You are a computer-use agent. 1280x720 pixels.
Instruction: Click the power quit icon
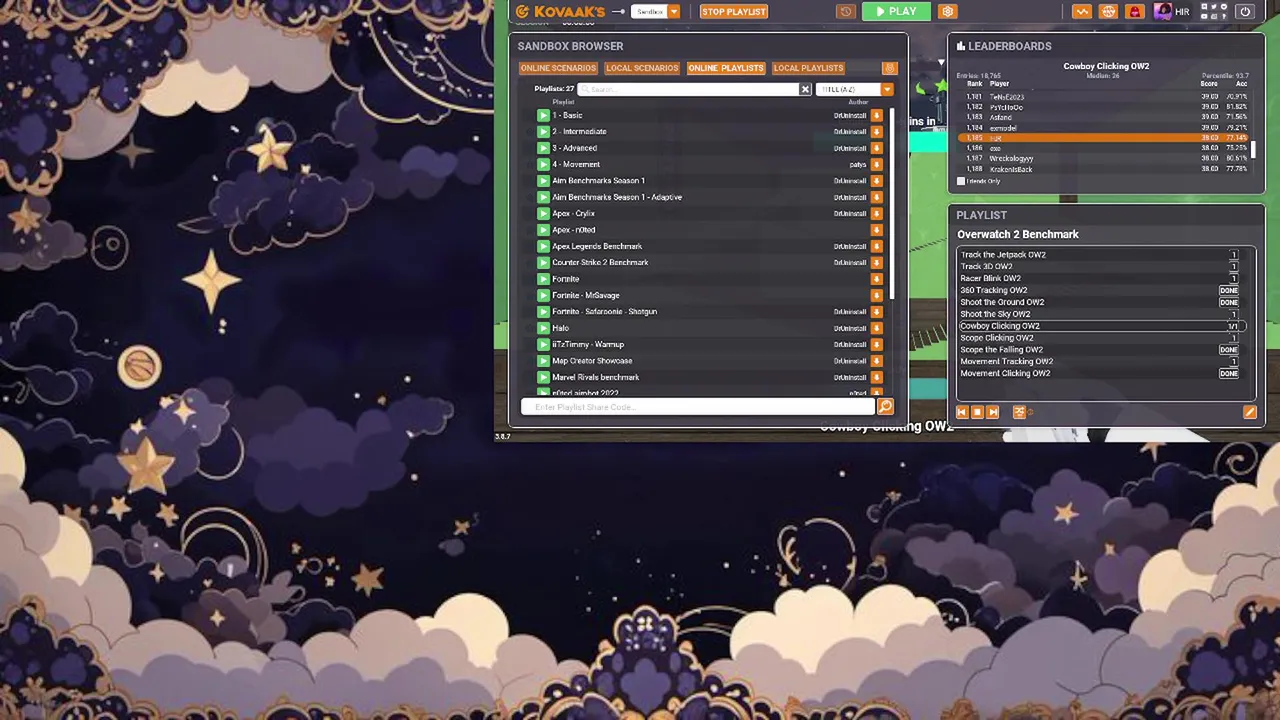pos(1245,12)
